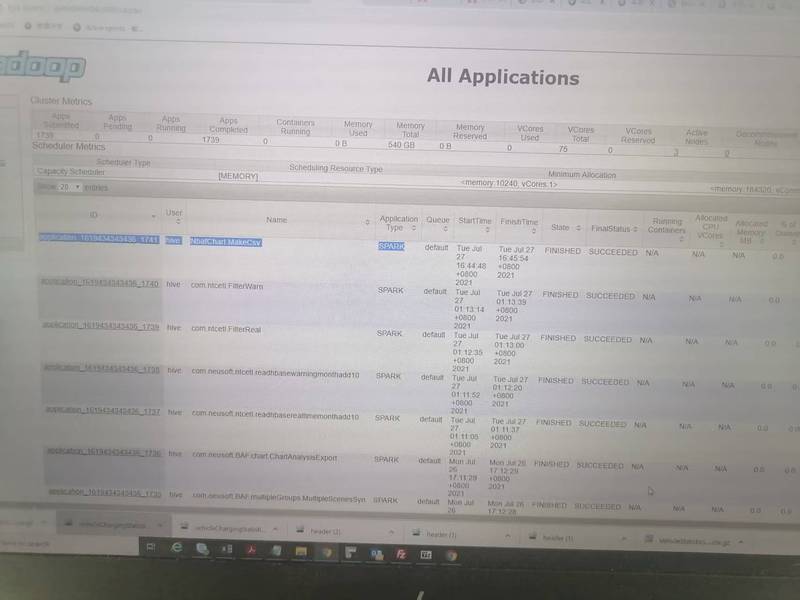This screenshot has width=800, height=600.
Task: Open Internet Explorer from taskbar
Action: coord(177,547)
